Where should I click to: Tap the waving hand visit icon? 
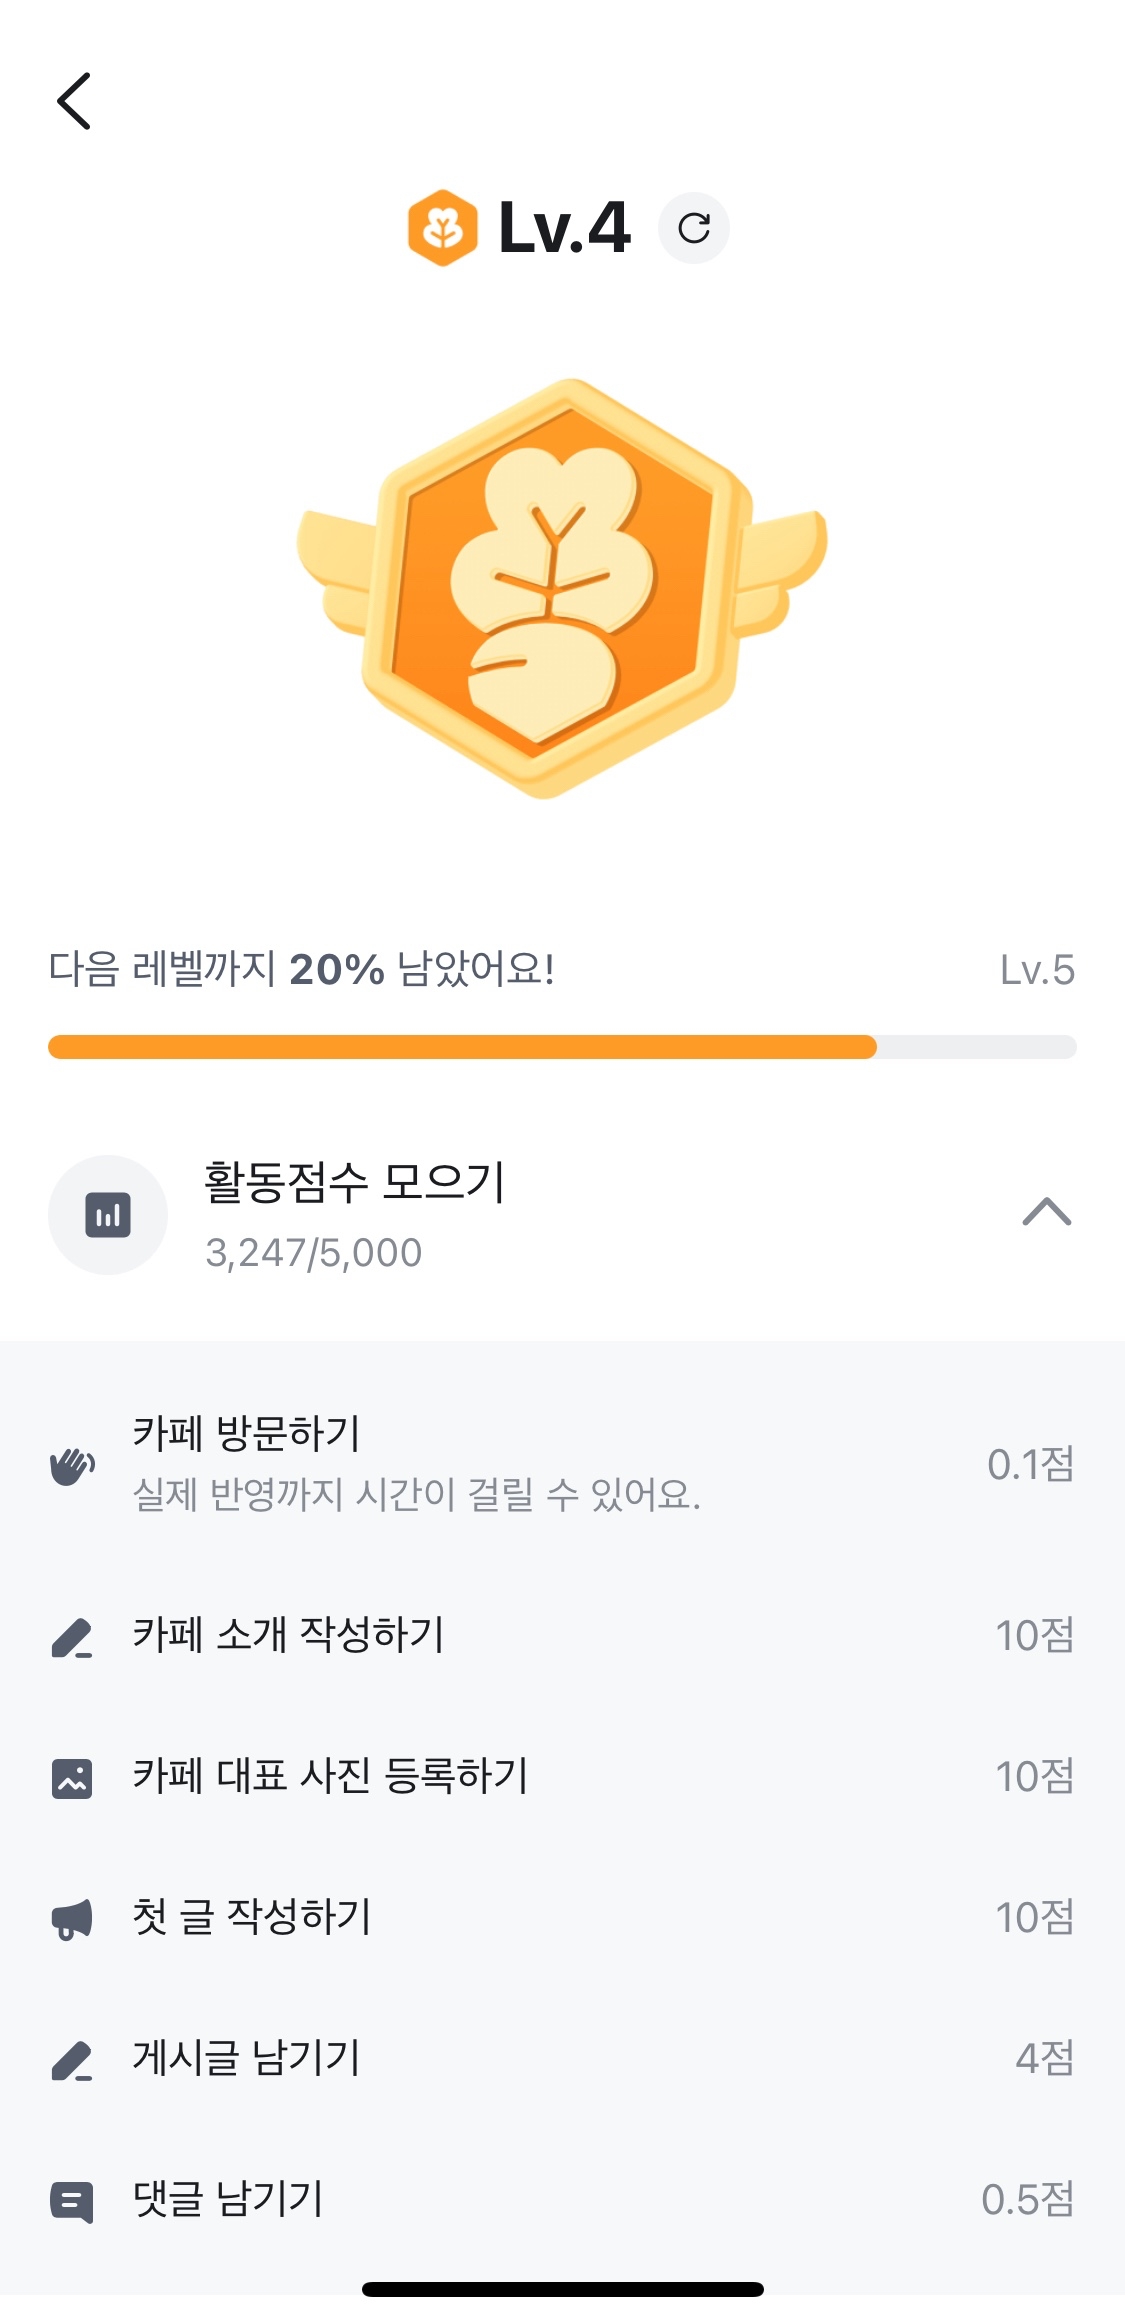point(72,1466)
